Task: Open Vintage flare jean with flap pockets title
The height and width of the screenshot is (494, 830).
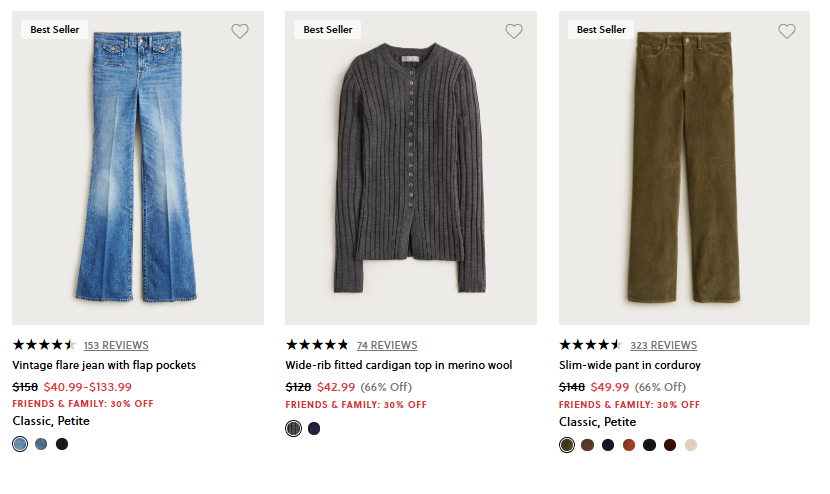Action: point(104,365)
